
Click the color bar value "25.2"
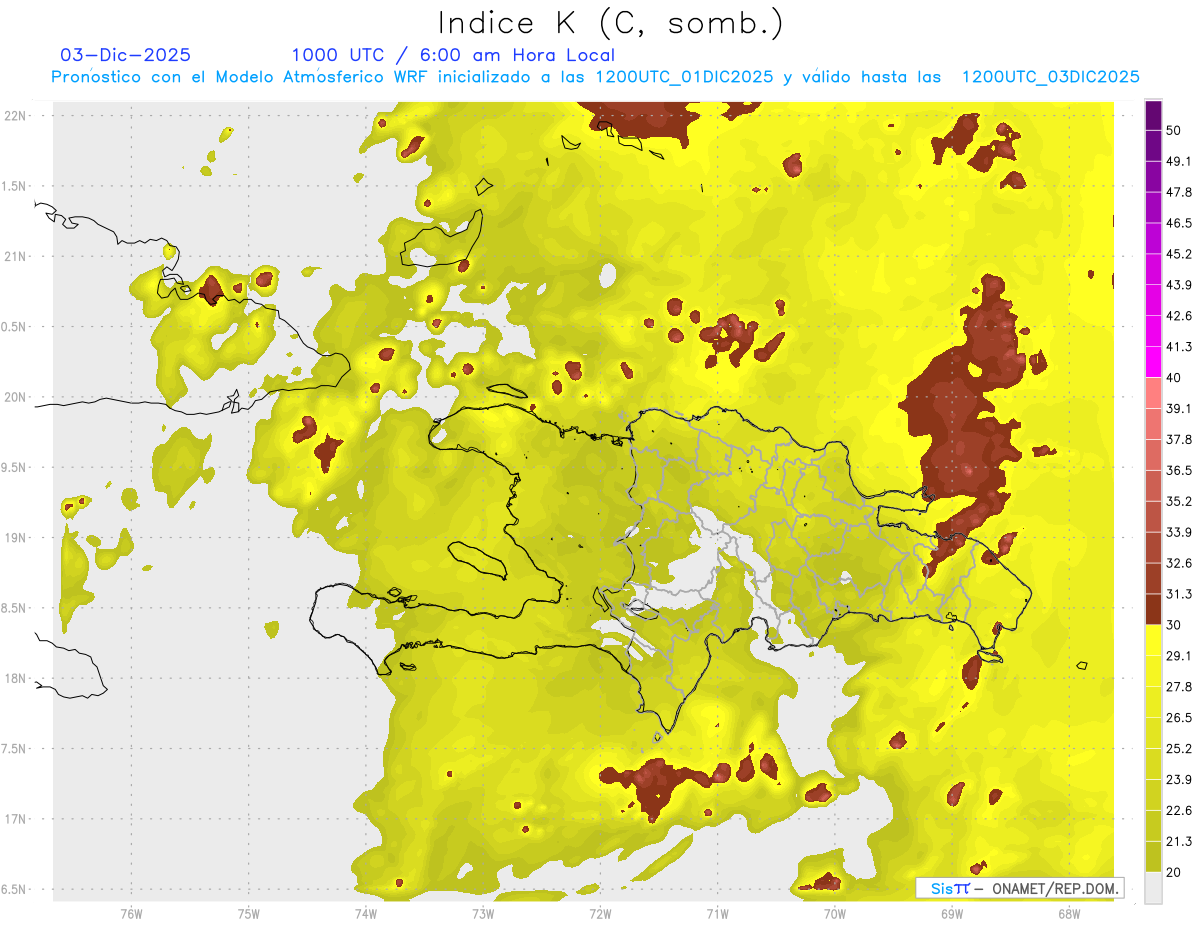tap(1179, 749)
